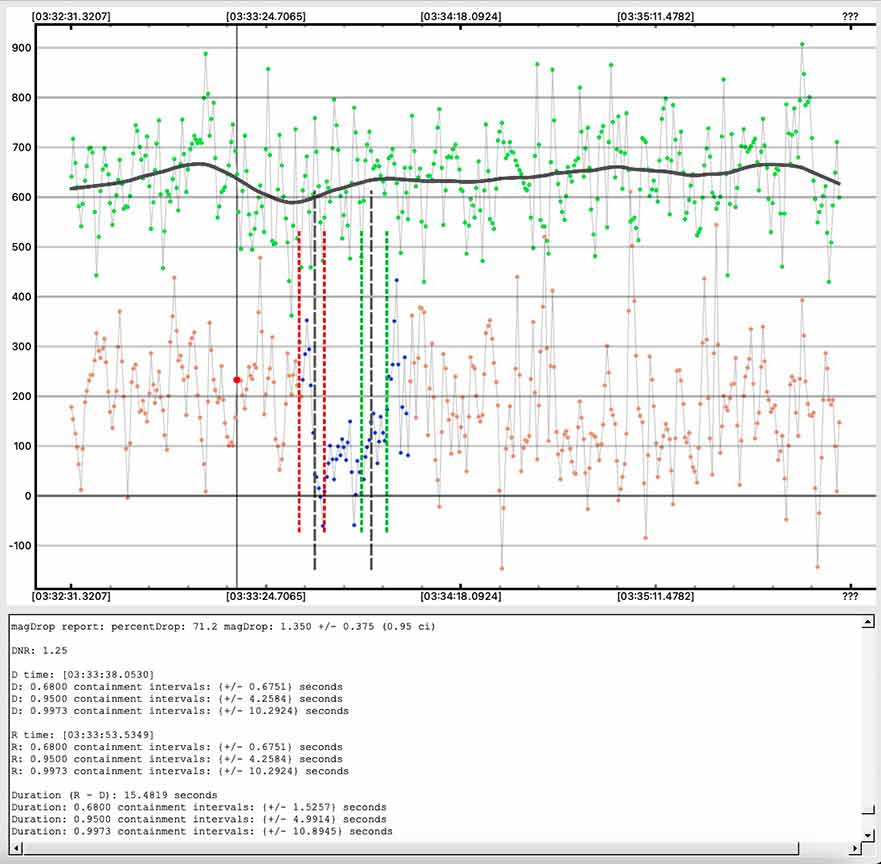The height and width of the screenshot is (864, 881).
Task: Click the 'D: 0.9500 containment intervals' line
Action: point(177,699)
